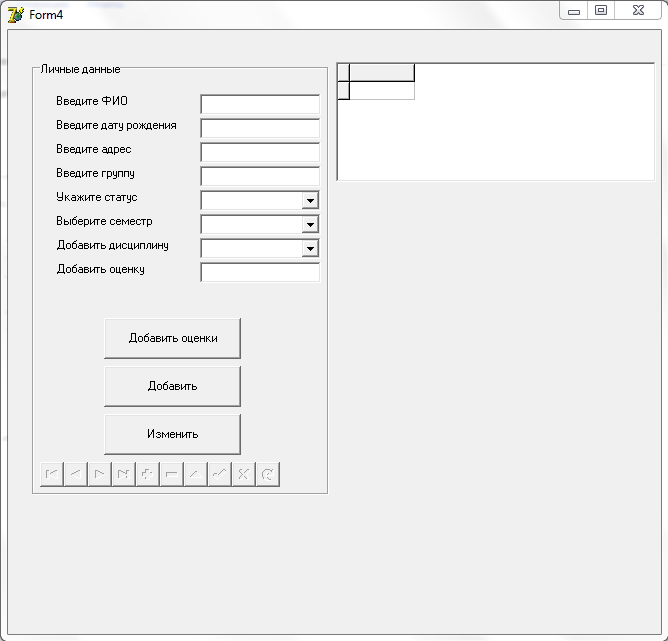Go to next record in navigator bar
668x641 pixels.
(x=100, y=474)
